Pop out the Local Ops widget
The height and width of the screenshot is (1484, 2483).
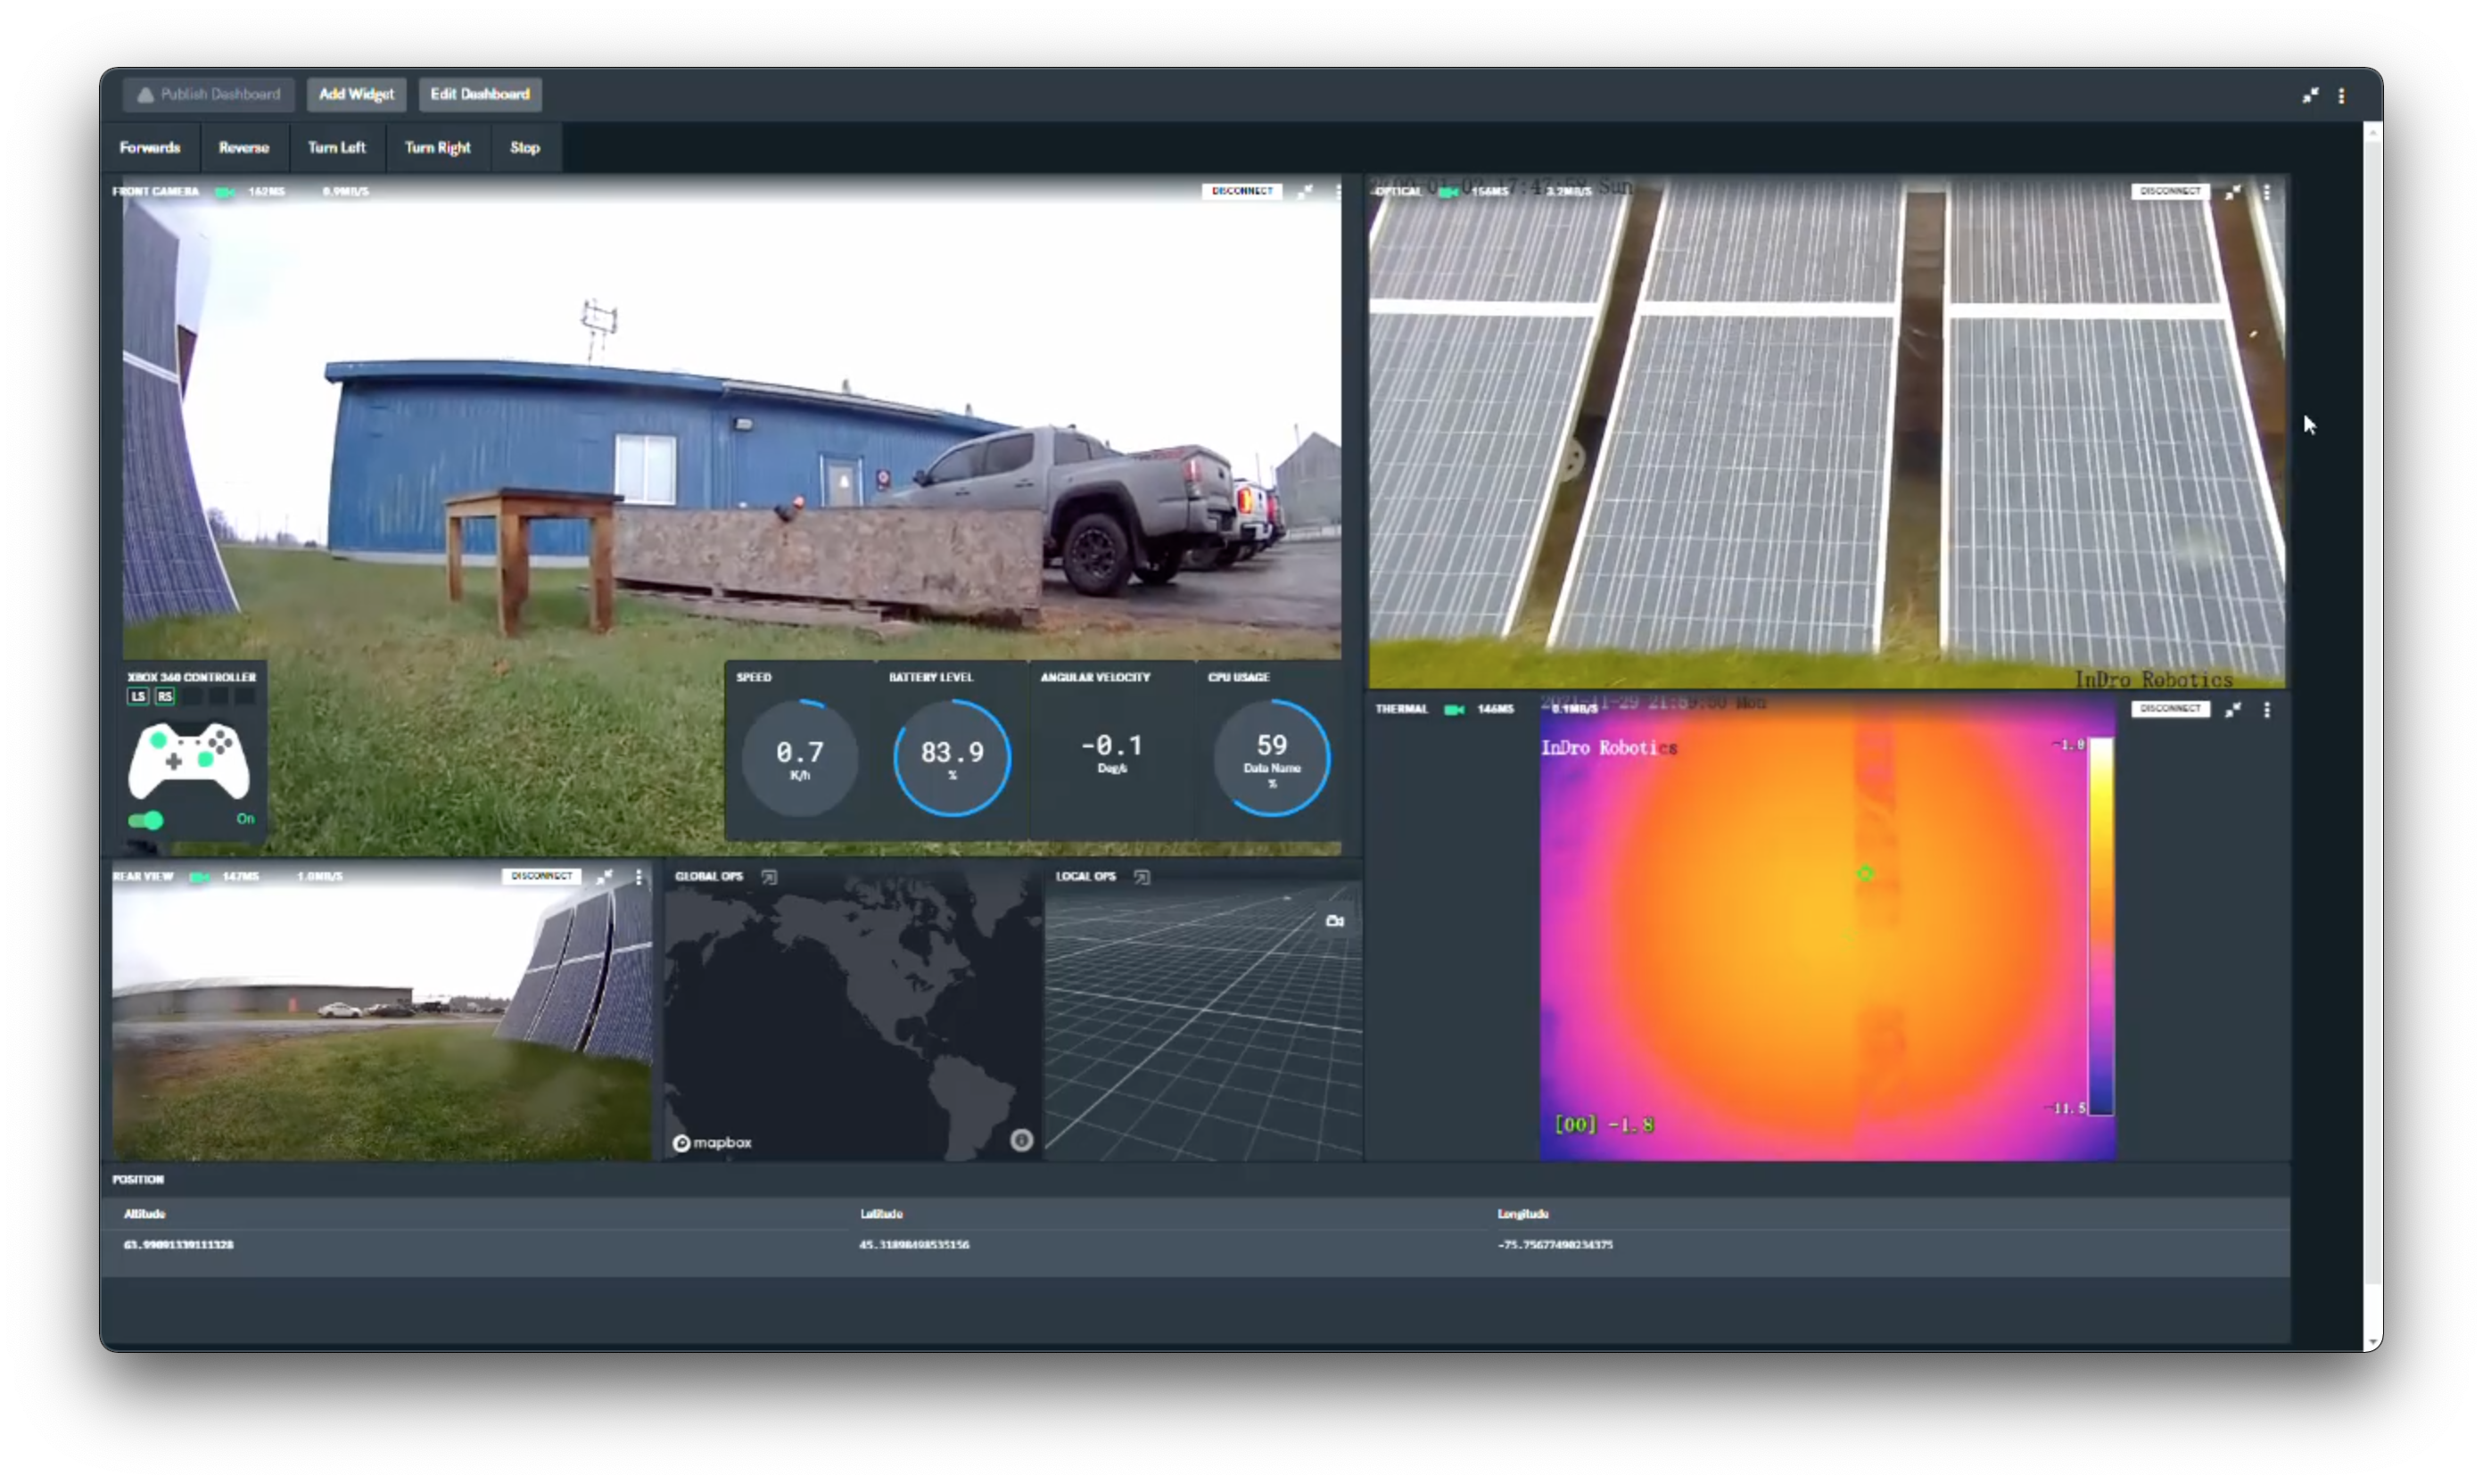click(1142, 876)
